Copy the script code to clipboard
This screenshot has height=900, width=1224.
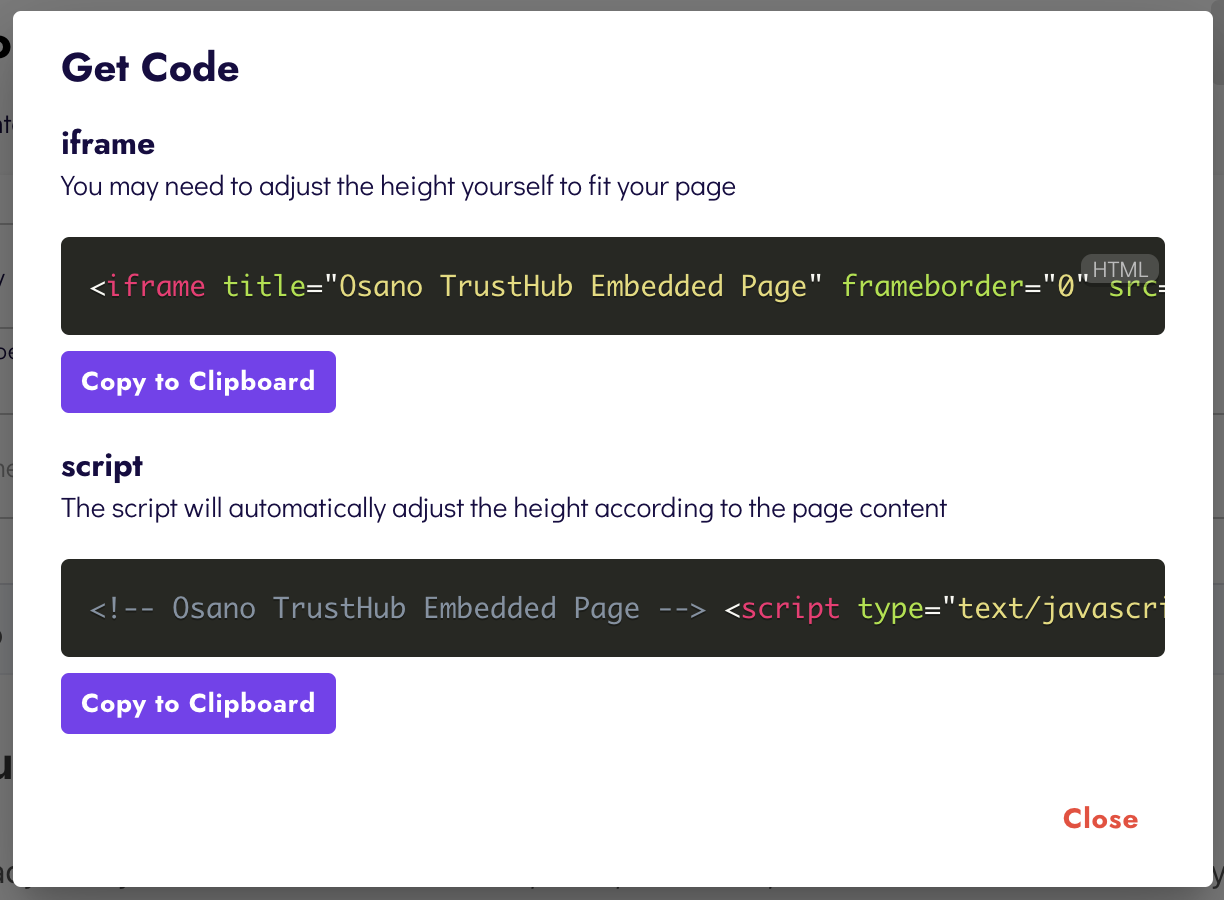198,704
